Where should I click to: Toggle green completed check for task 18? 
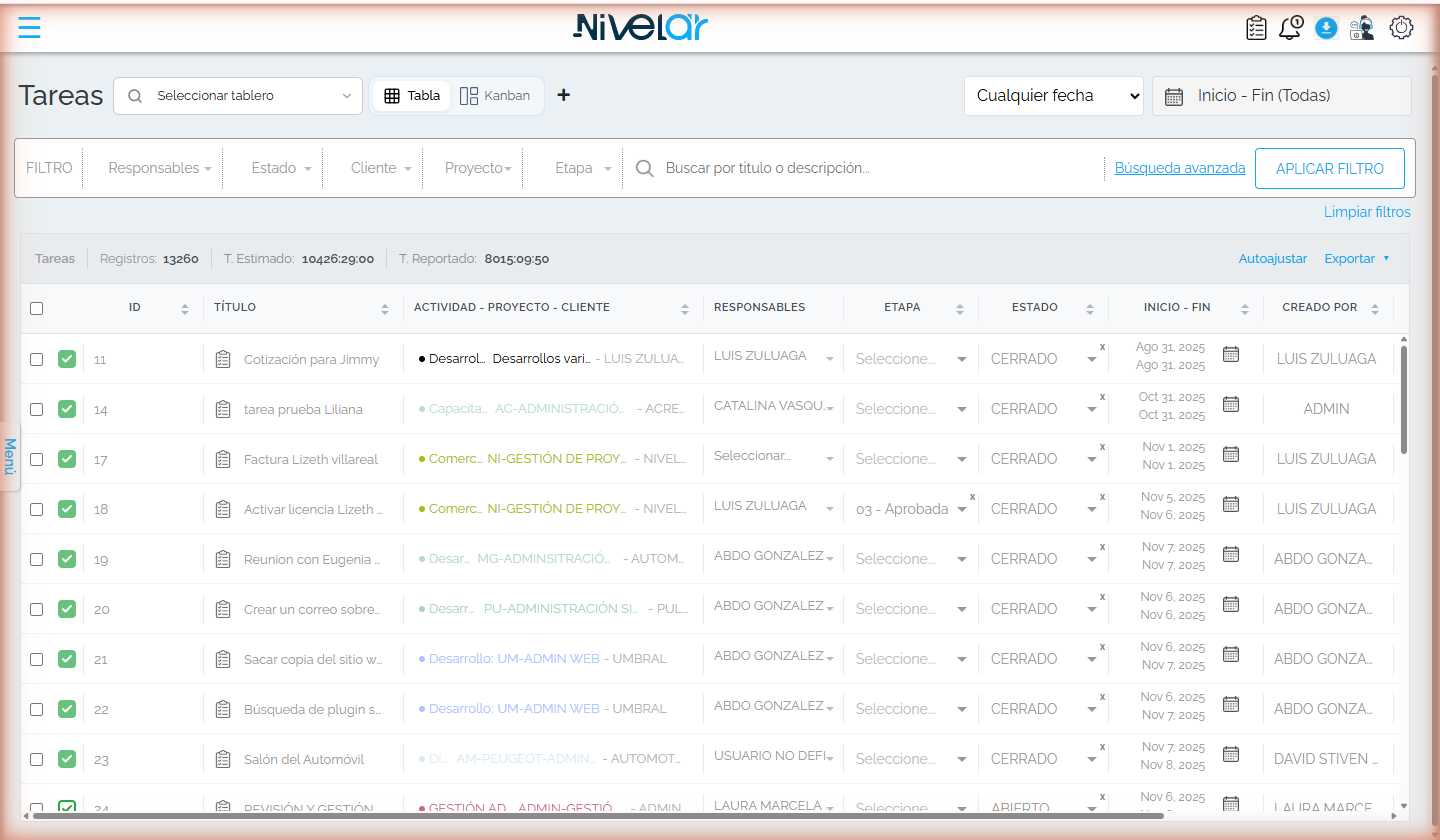pos(67,509)
